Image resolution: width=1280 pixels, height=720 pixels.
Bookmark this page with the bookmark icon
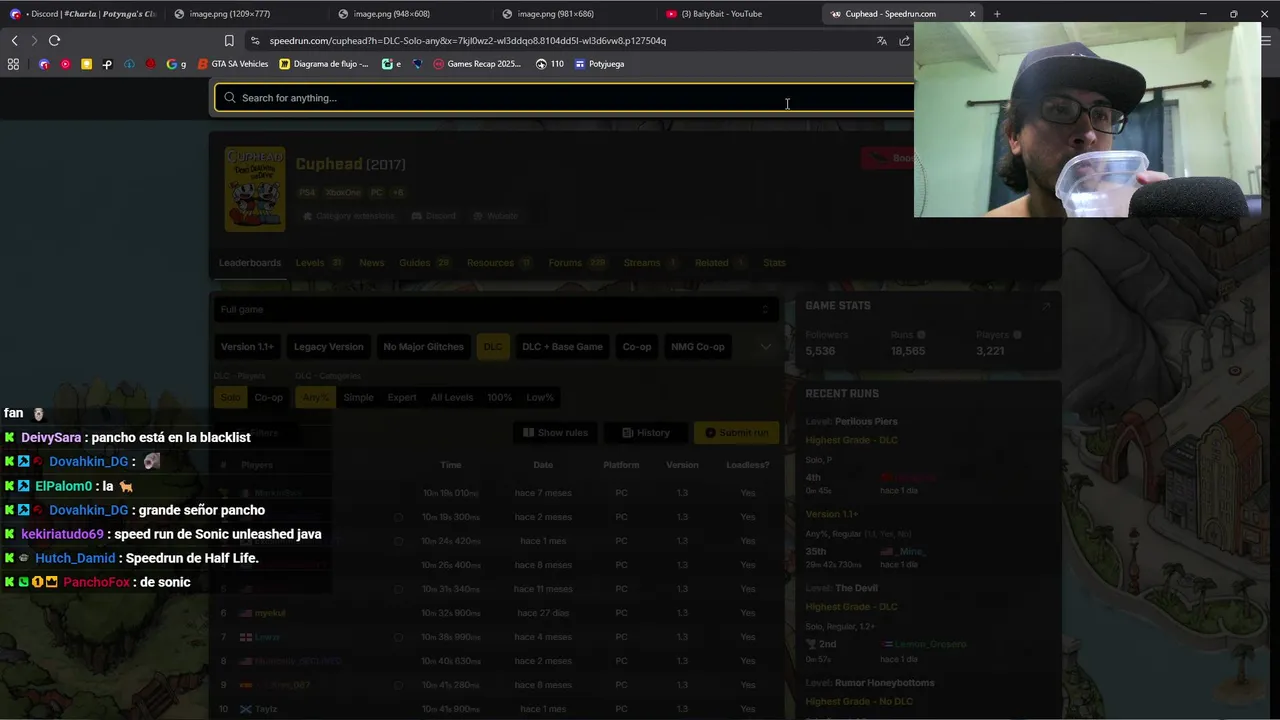pyautogui.click(x=229, y=41)
